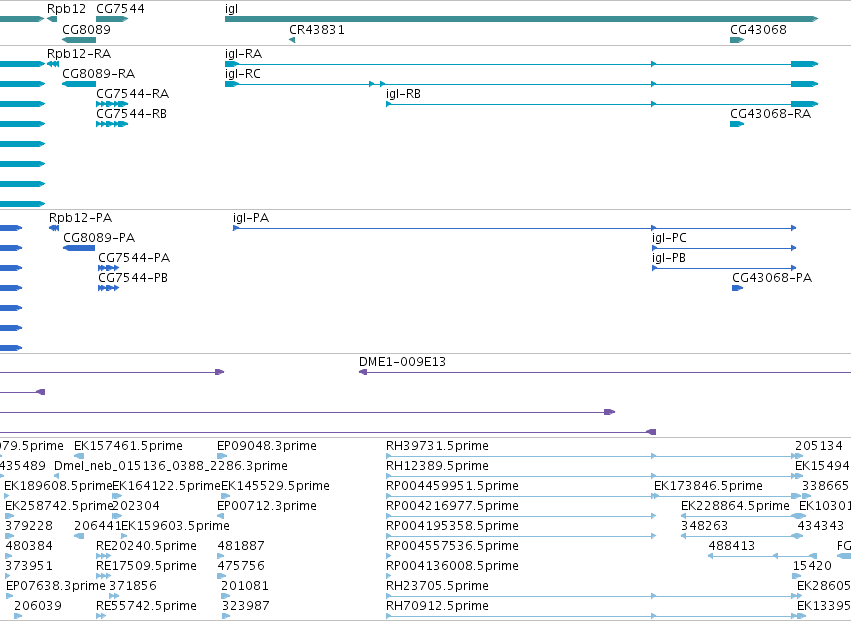This screenshot has height=621, width=851.
Task: Click feature label 371856
Action: pos(133,586)
